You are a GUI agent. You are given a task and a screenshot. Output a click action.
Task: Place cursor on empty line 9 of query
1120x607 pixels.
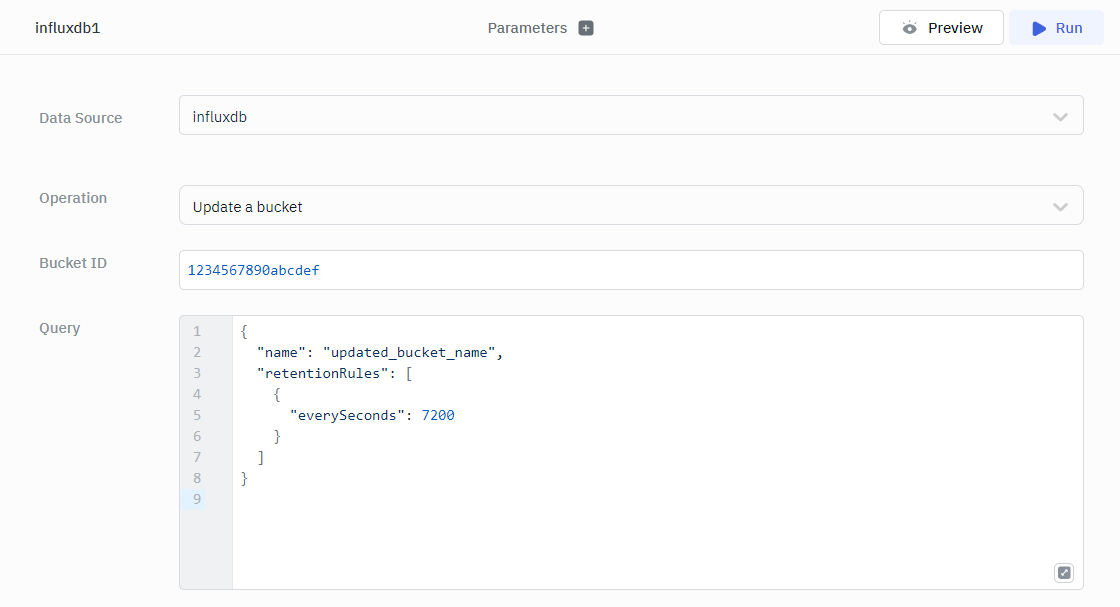pos(600,499)
